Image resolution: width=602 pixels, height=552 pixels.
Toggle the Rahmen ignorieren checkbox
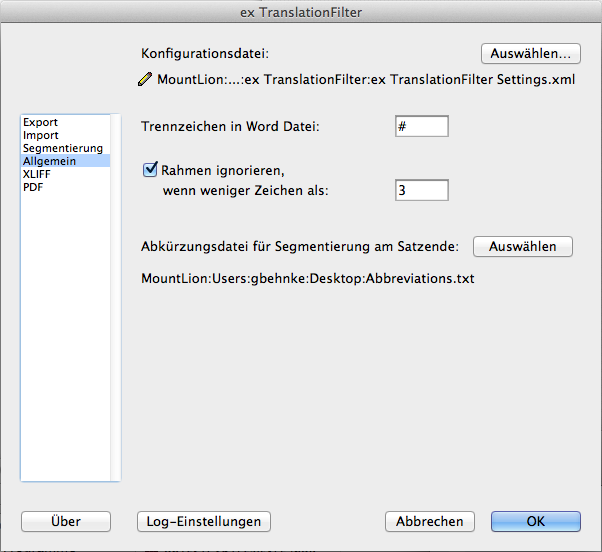[x=150, y=170]
